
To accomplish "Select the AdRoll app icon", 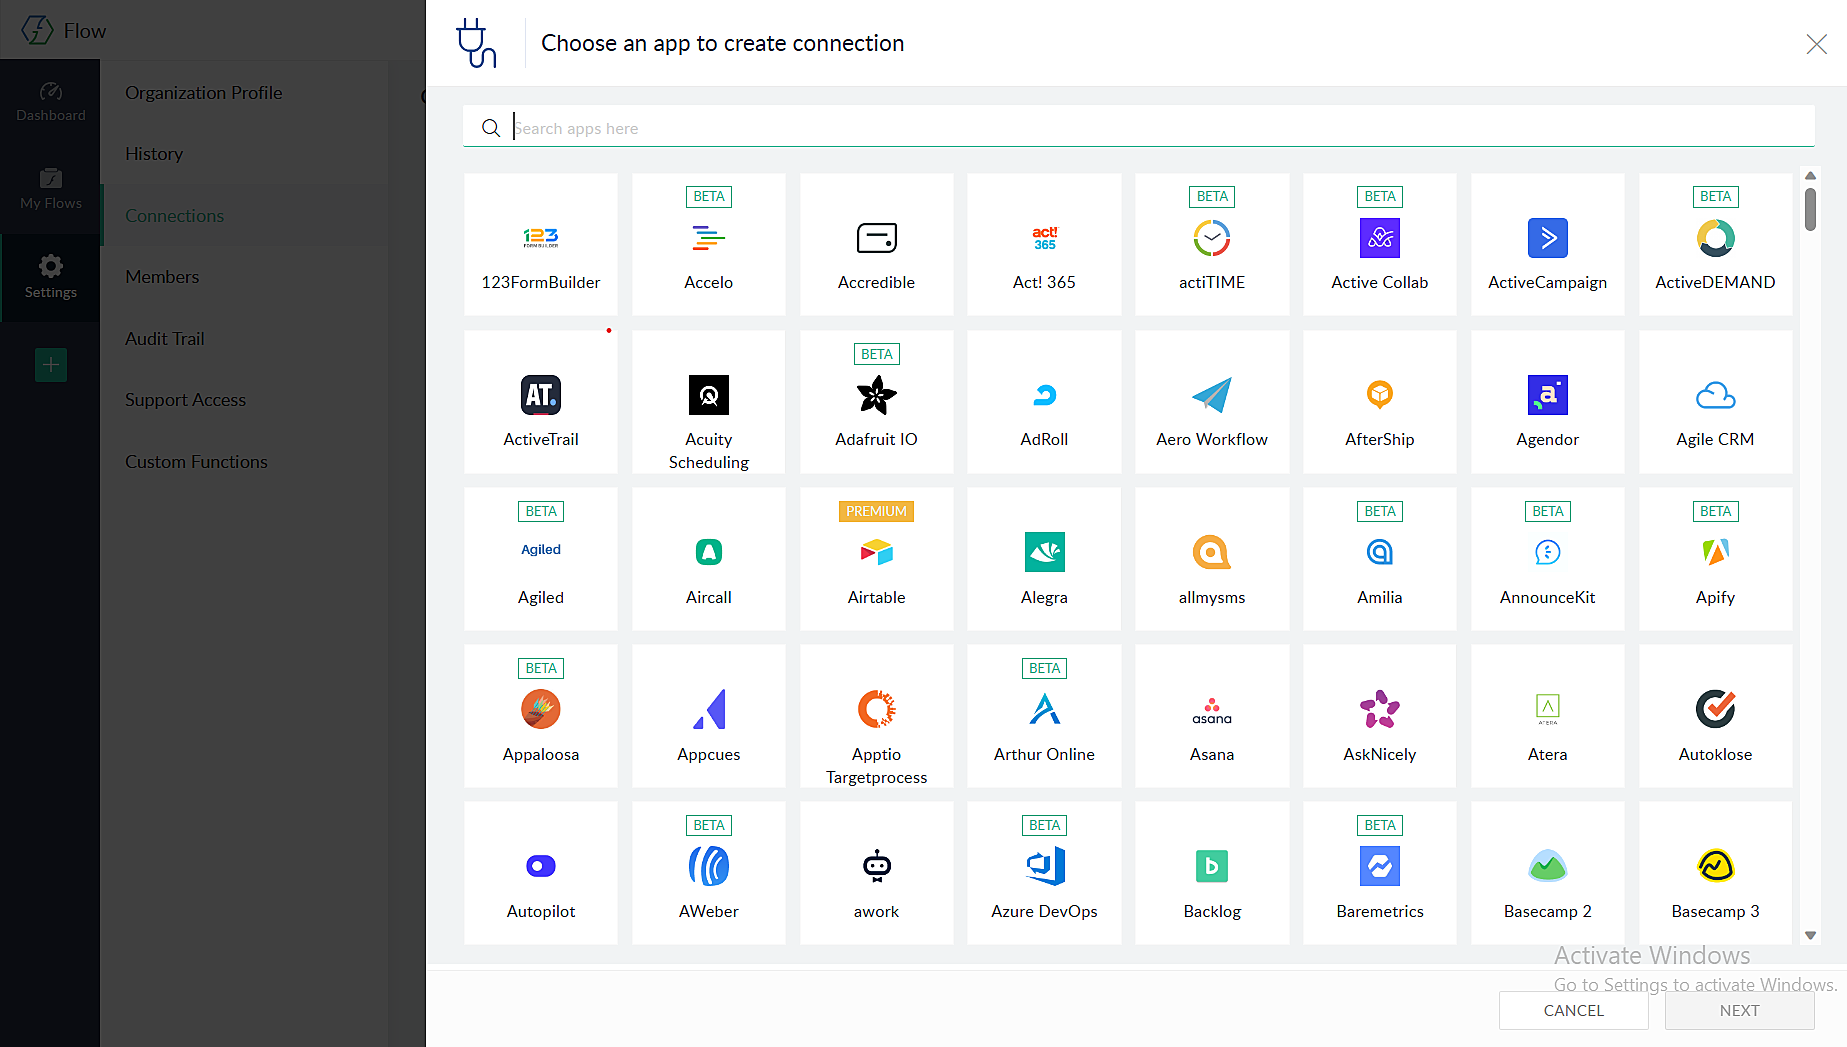I will coord(1044,395).
